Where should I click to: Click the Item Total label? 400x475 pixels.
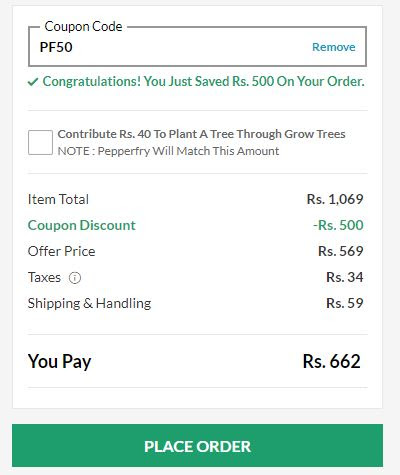click(58, 199)
